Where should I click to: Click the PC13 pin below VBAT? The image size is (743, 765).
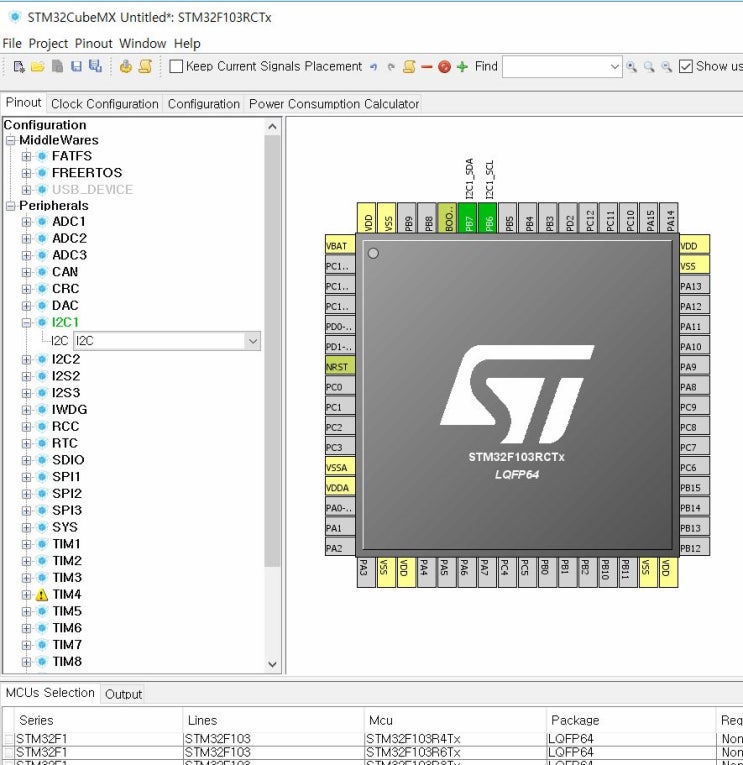pyautogui.click(x=340, y=266)
